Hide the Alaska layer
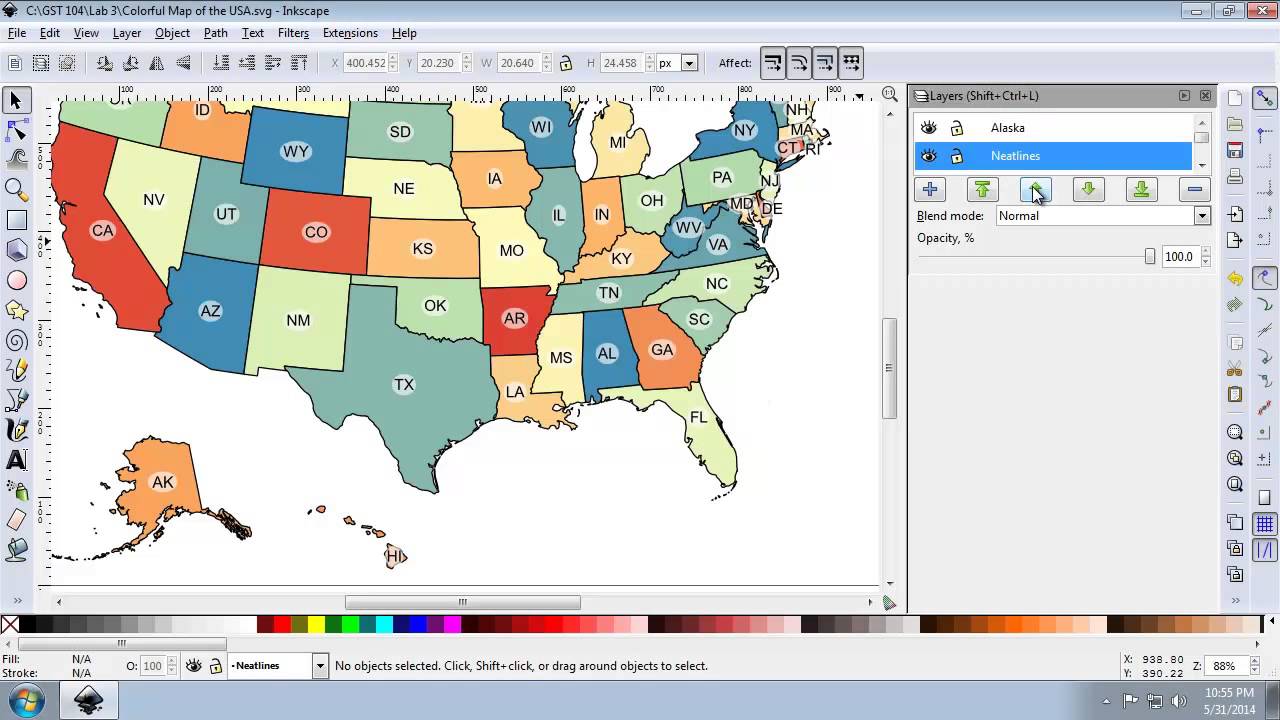The width and height of the screenshot is (1280, 720). click(929, 128)
